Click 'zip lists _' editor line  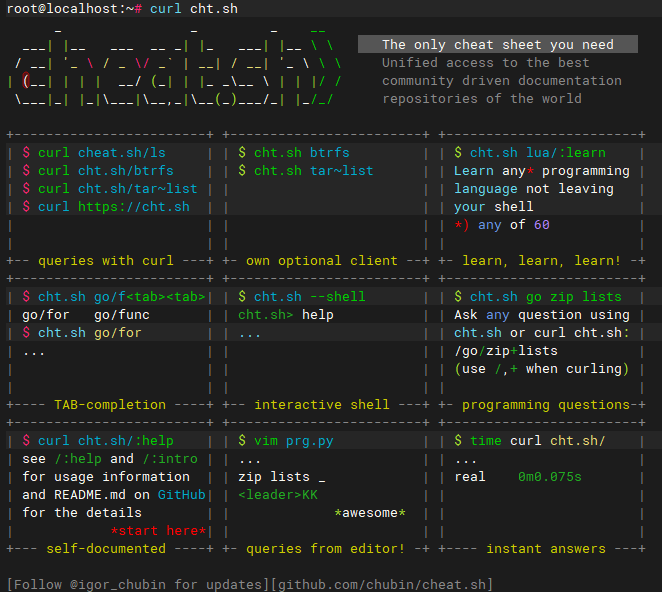tap(282, 476)
